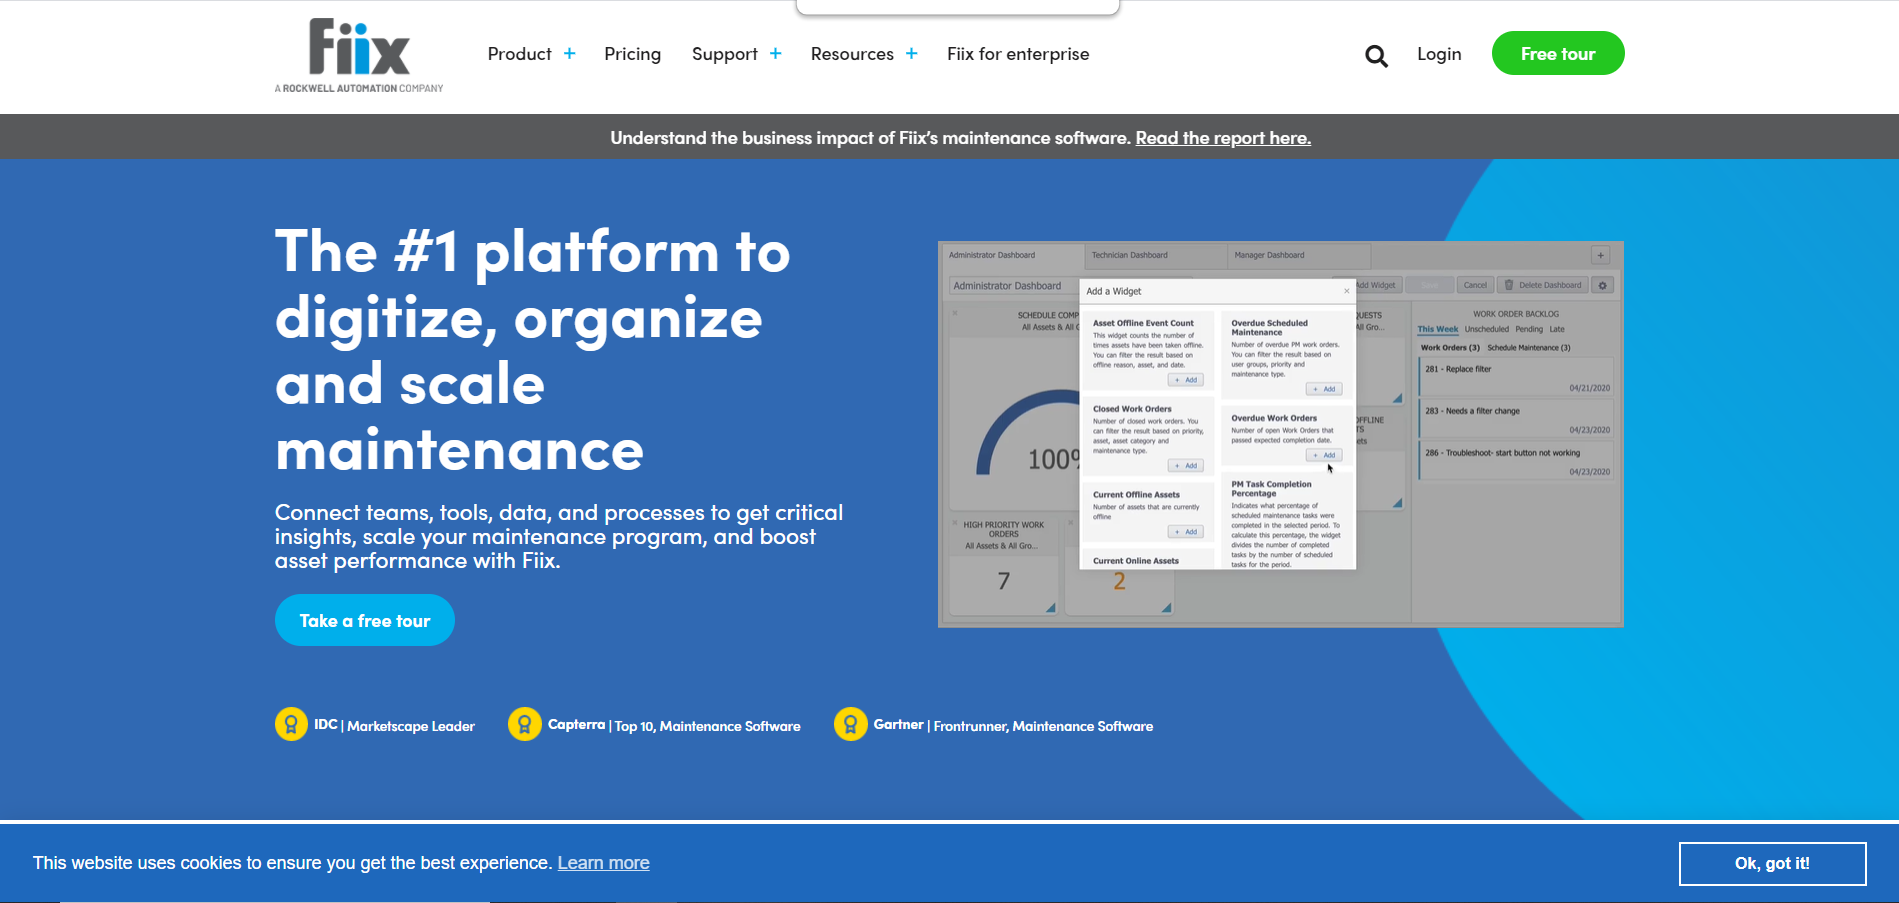Select the Pending backlog filter
Image resolution: width=1899 pixels, height=903 pixels.
click(x=1529, y=329)
